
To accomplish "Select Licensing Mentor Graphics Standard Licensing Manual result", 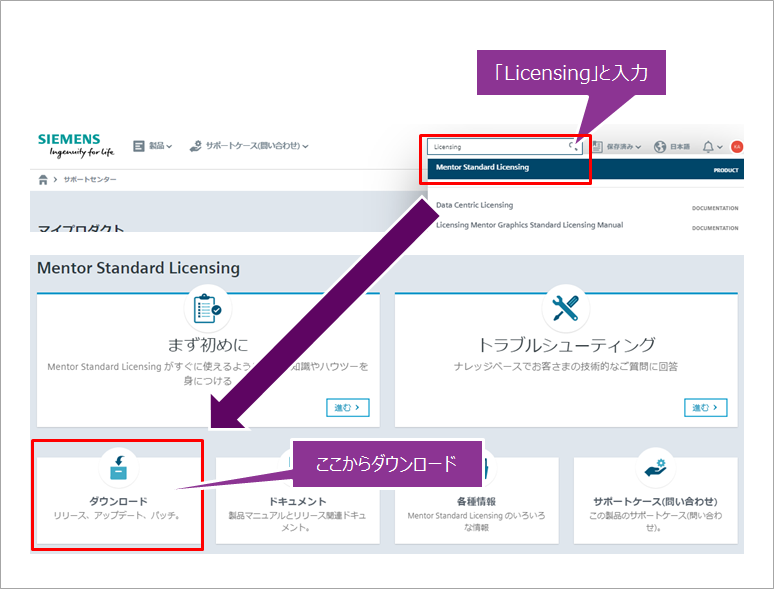I will coord(529,225).
